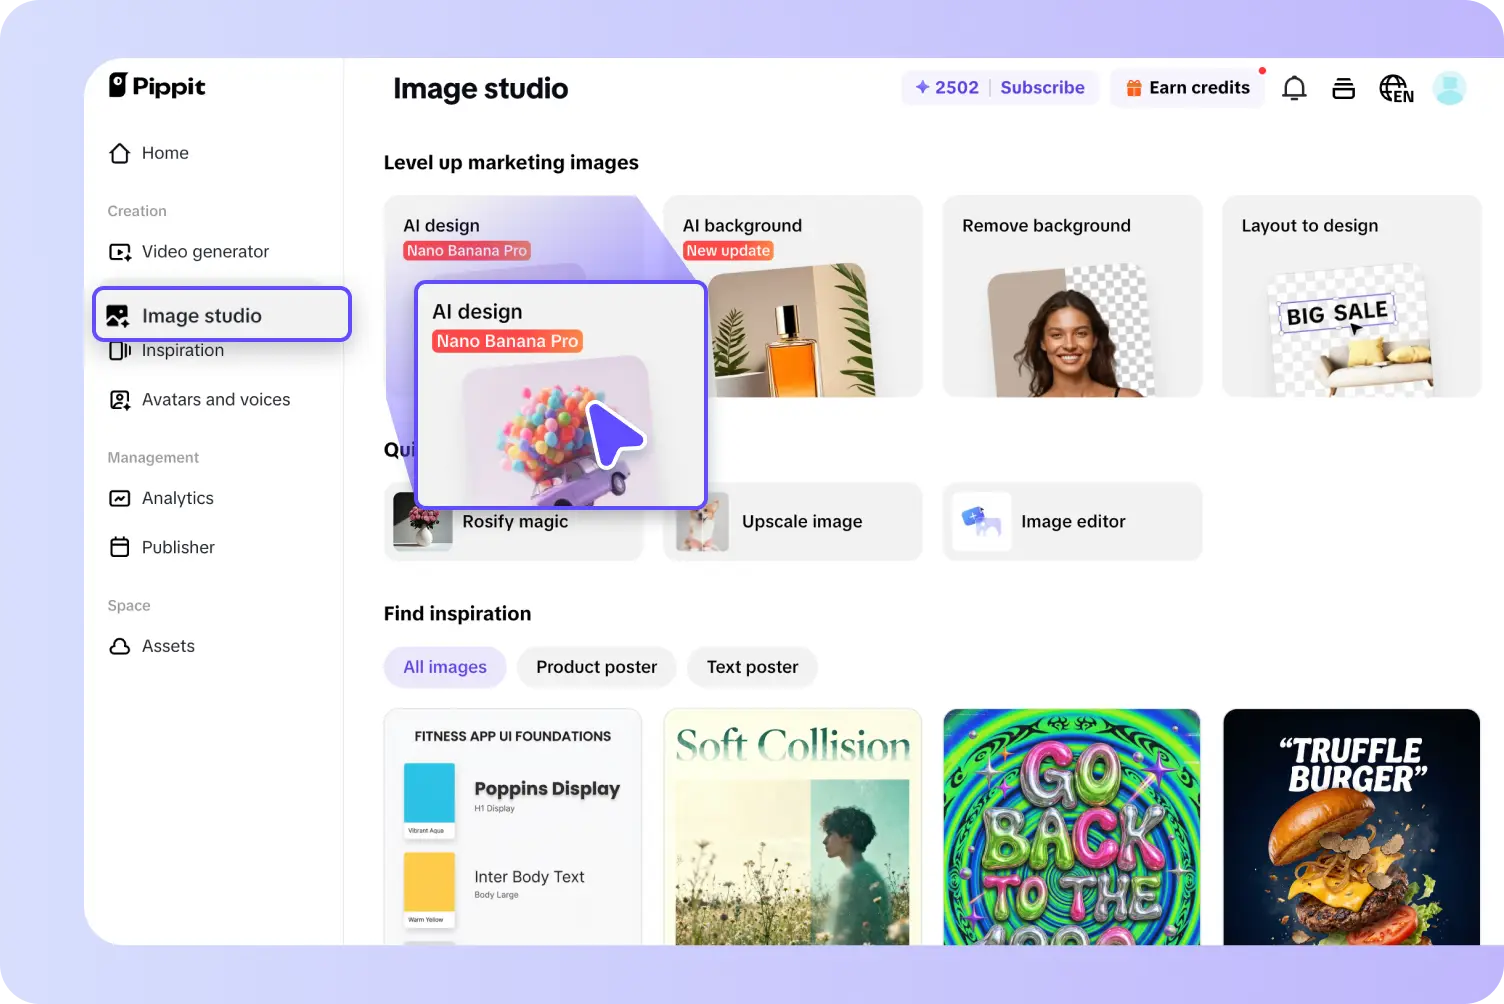This screenshot has height=1004, width=1504.
Task: Switch to the Product poster filter tab
Action: point(596,667)
